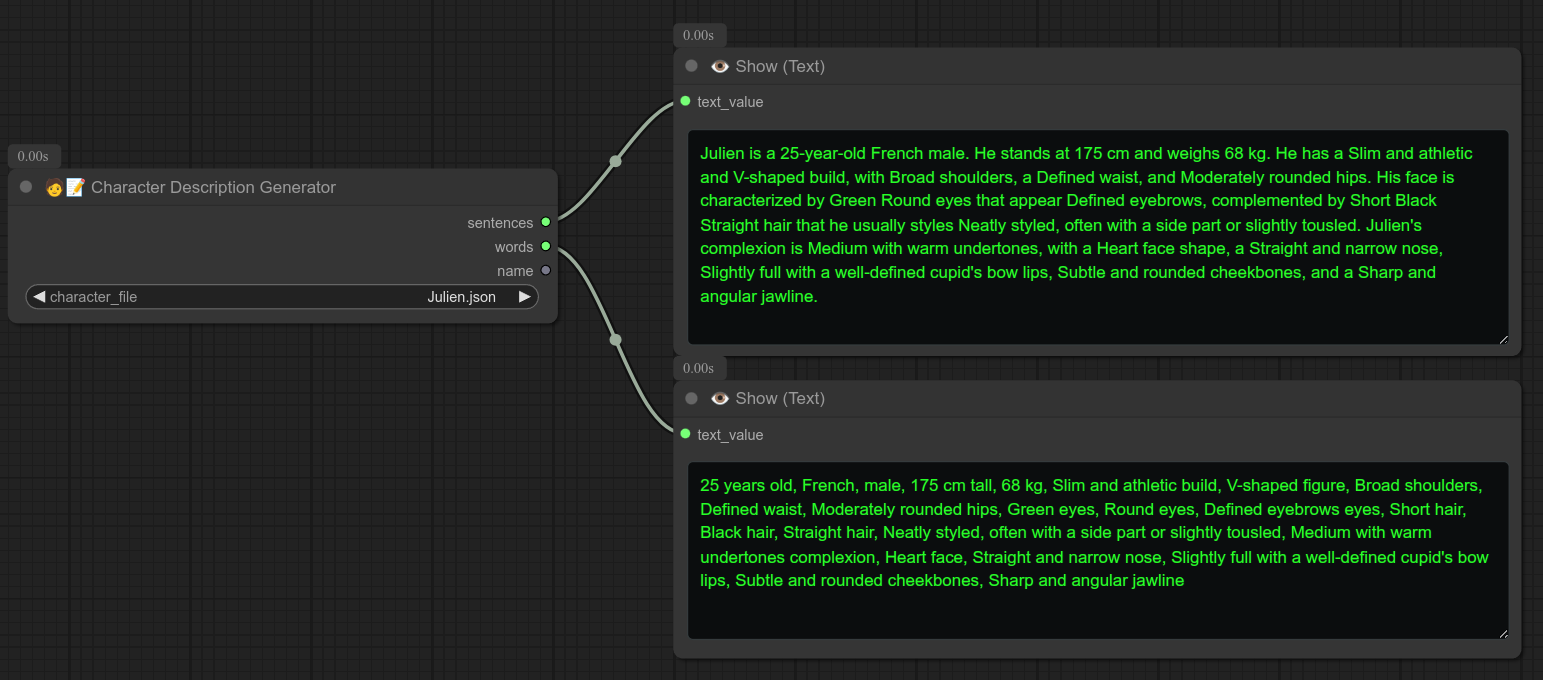Click the eye icon on the upper Show (Text) node
Image resolution: width=1543 pixels, height=680 pixels.
pyautogui.click(x=719, y=67)
